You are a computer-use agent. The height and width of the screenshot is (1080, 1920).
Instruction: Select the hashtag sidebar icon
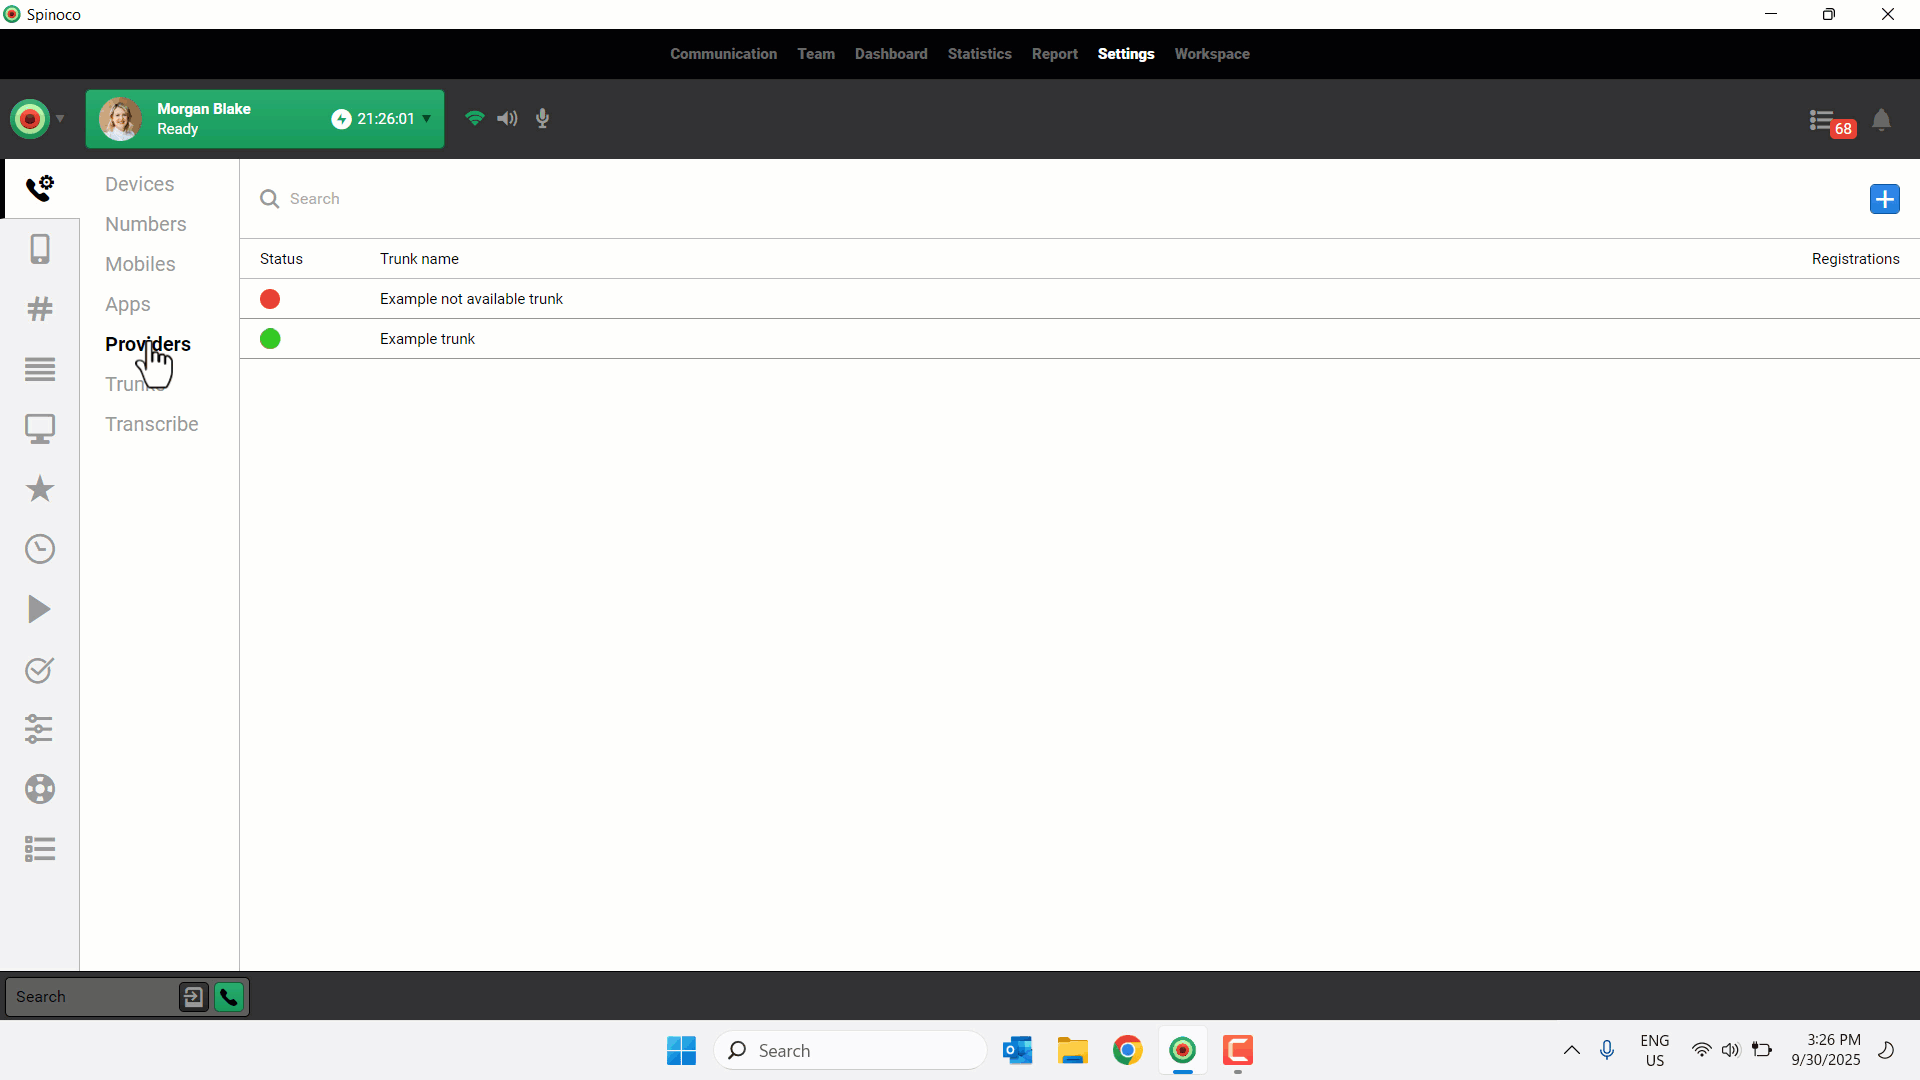40,309
